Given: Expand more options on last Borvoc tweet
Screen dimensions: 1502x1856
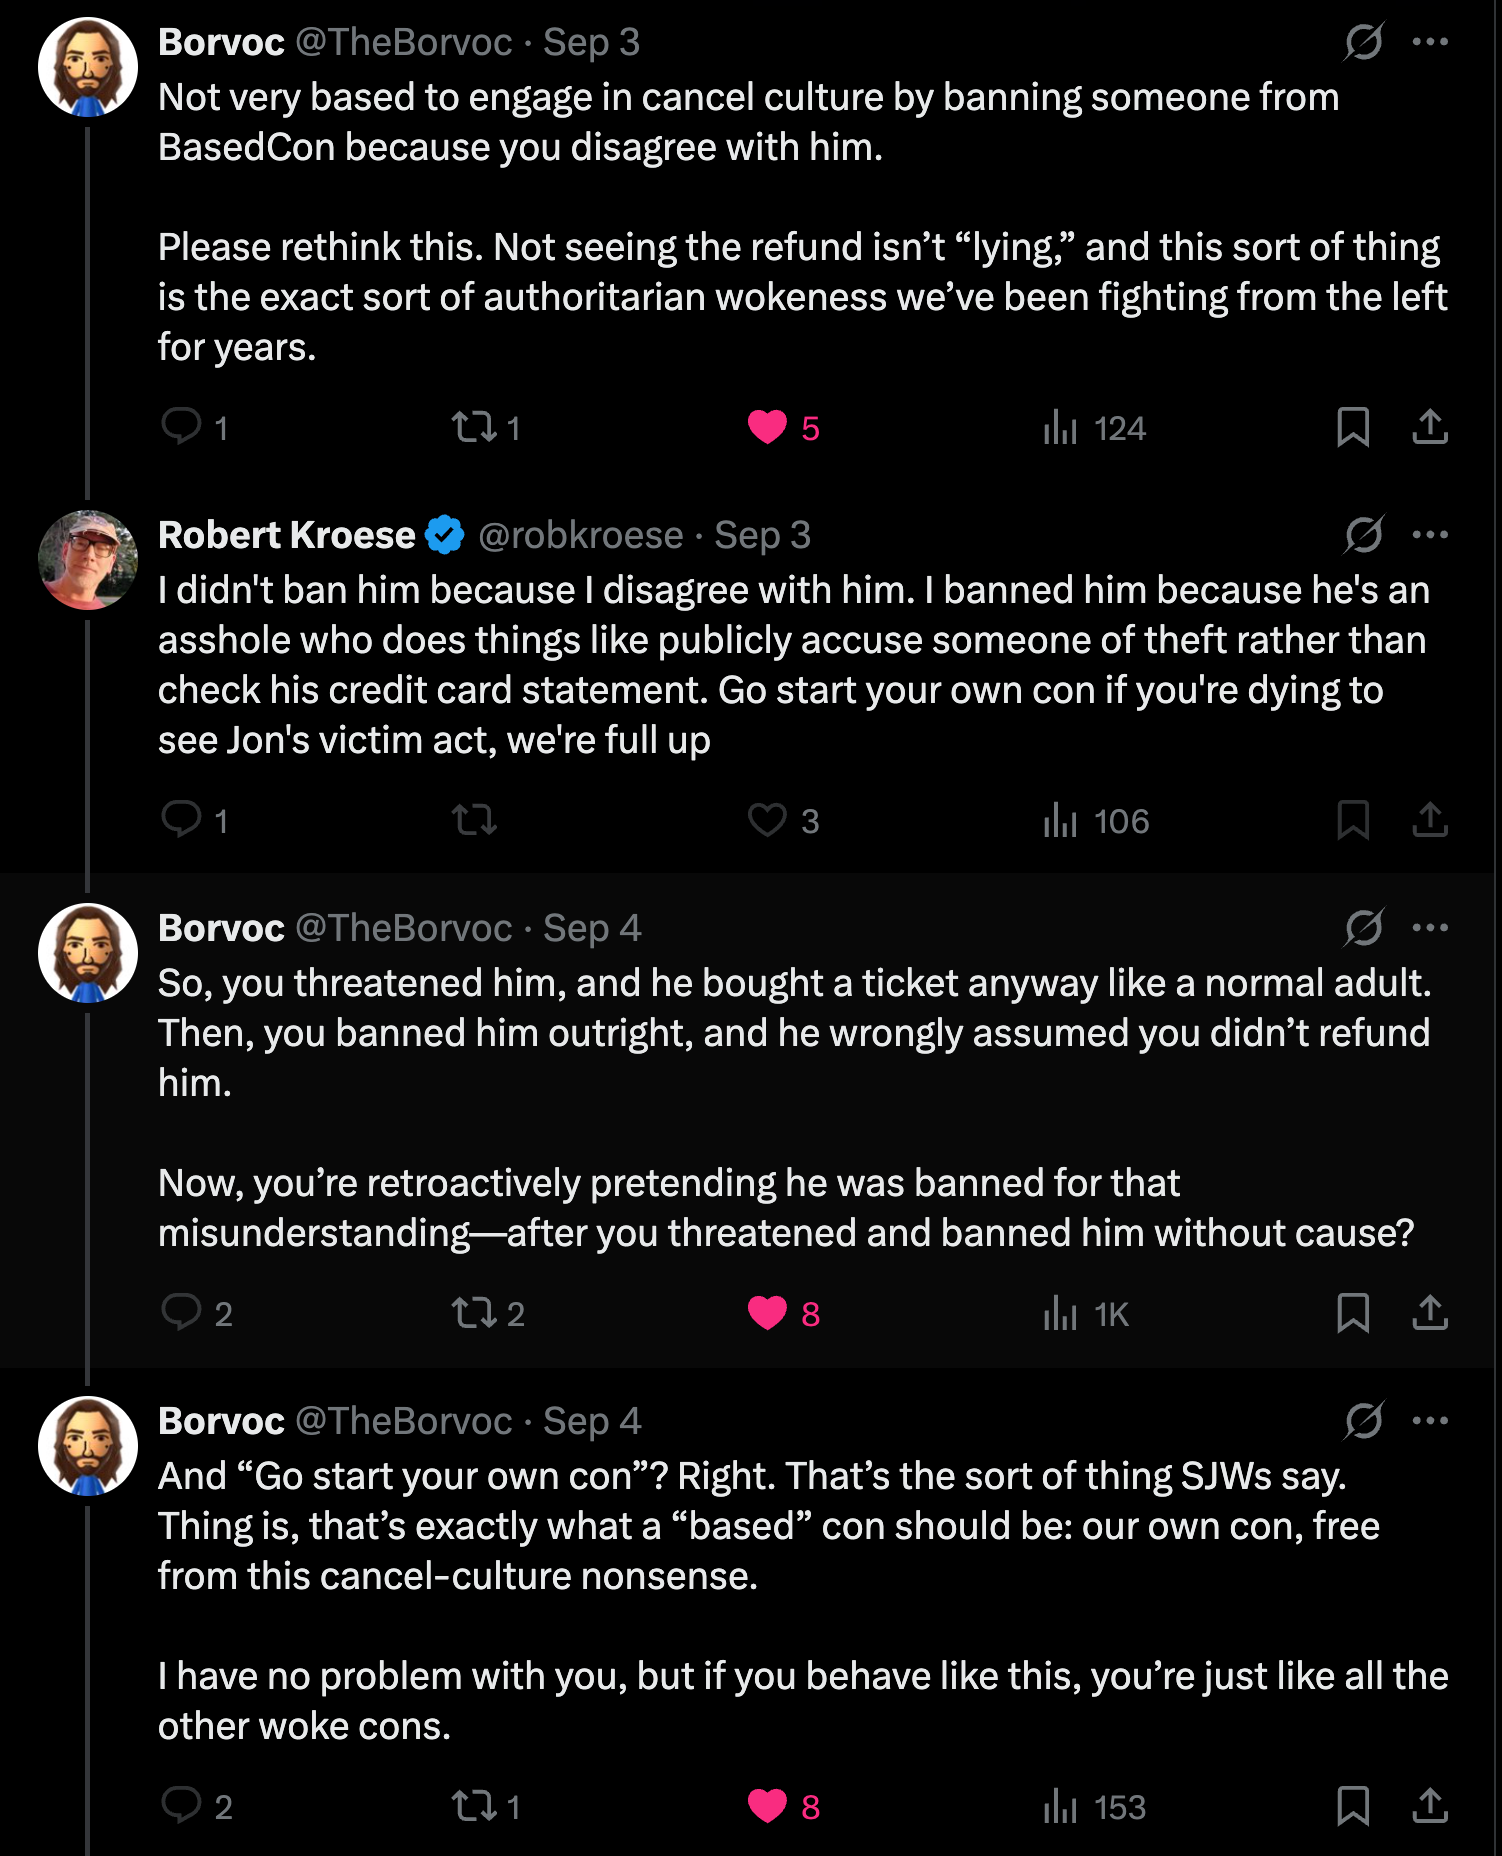Looking at the screenshot, I should click(x=1430, y=1421).
